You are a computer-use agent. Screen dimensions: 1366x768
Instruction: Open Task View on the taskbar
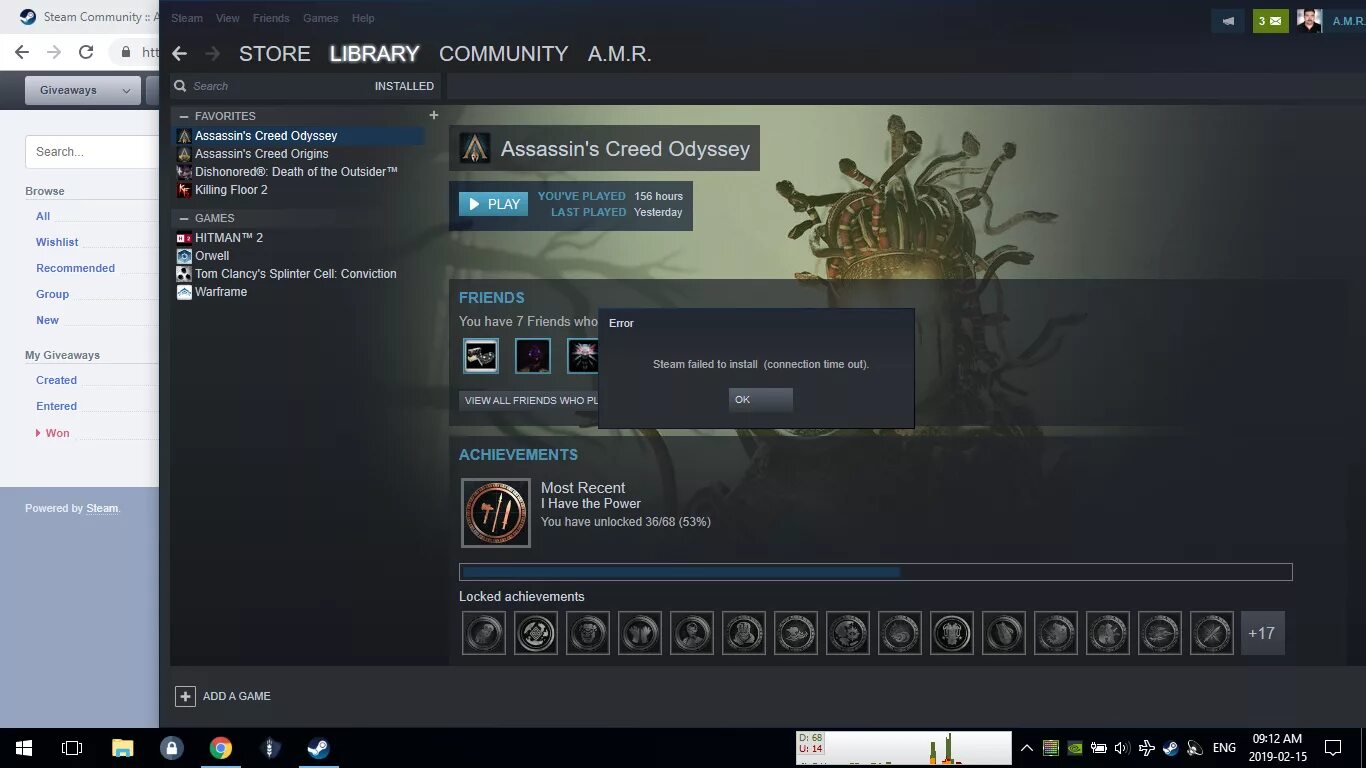(72, 748)
